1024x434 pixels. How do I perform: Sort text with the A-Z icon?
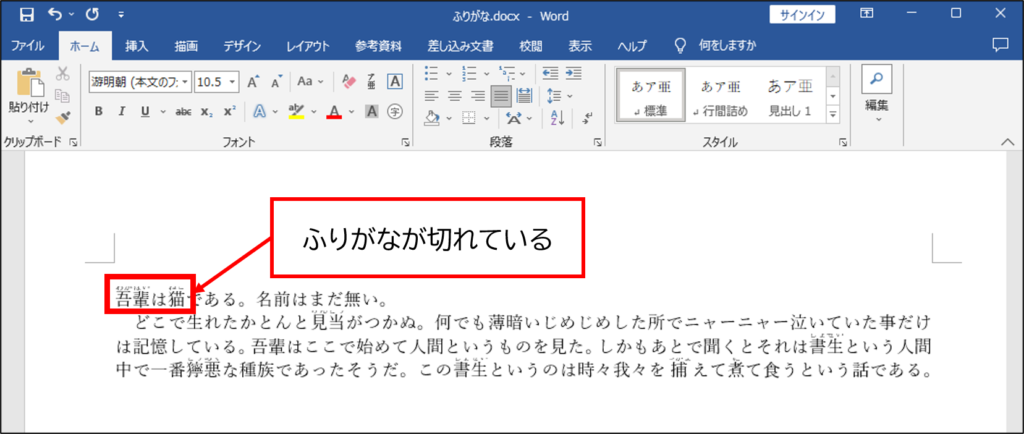point(558,118)
